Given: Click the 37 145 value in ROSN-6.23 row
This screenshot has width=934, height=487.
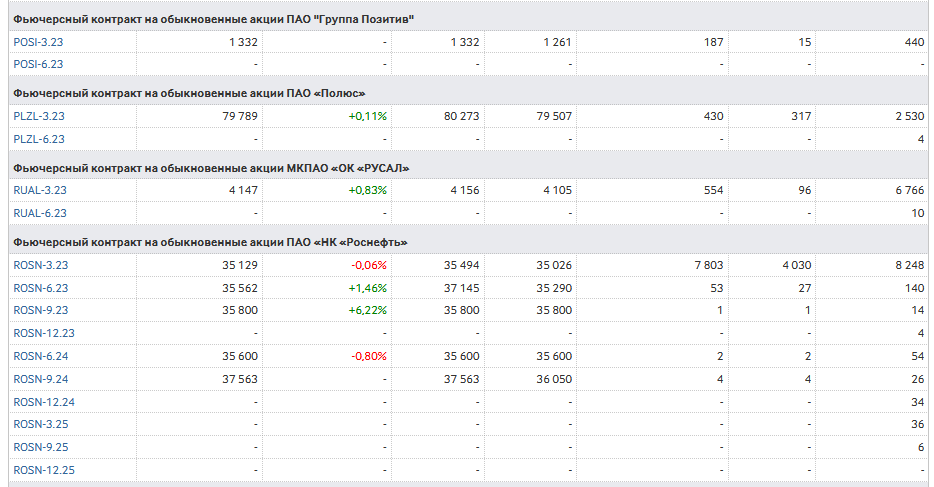Looking at the screenshot, I should pyautogui.click(x=462, y=288).
